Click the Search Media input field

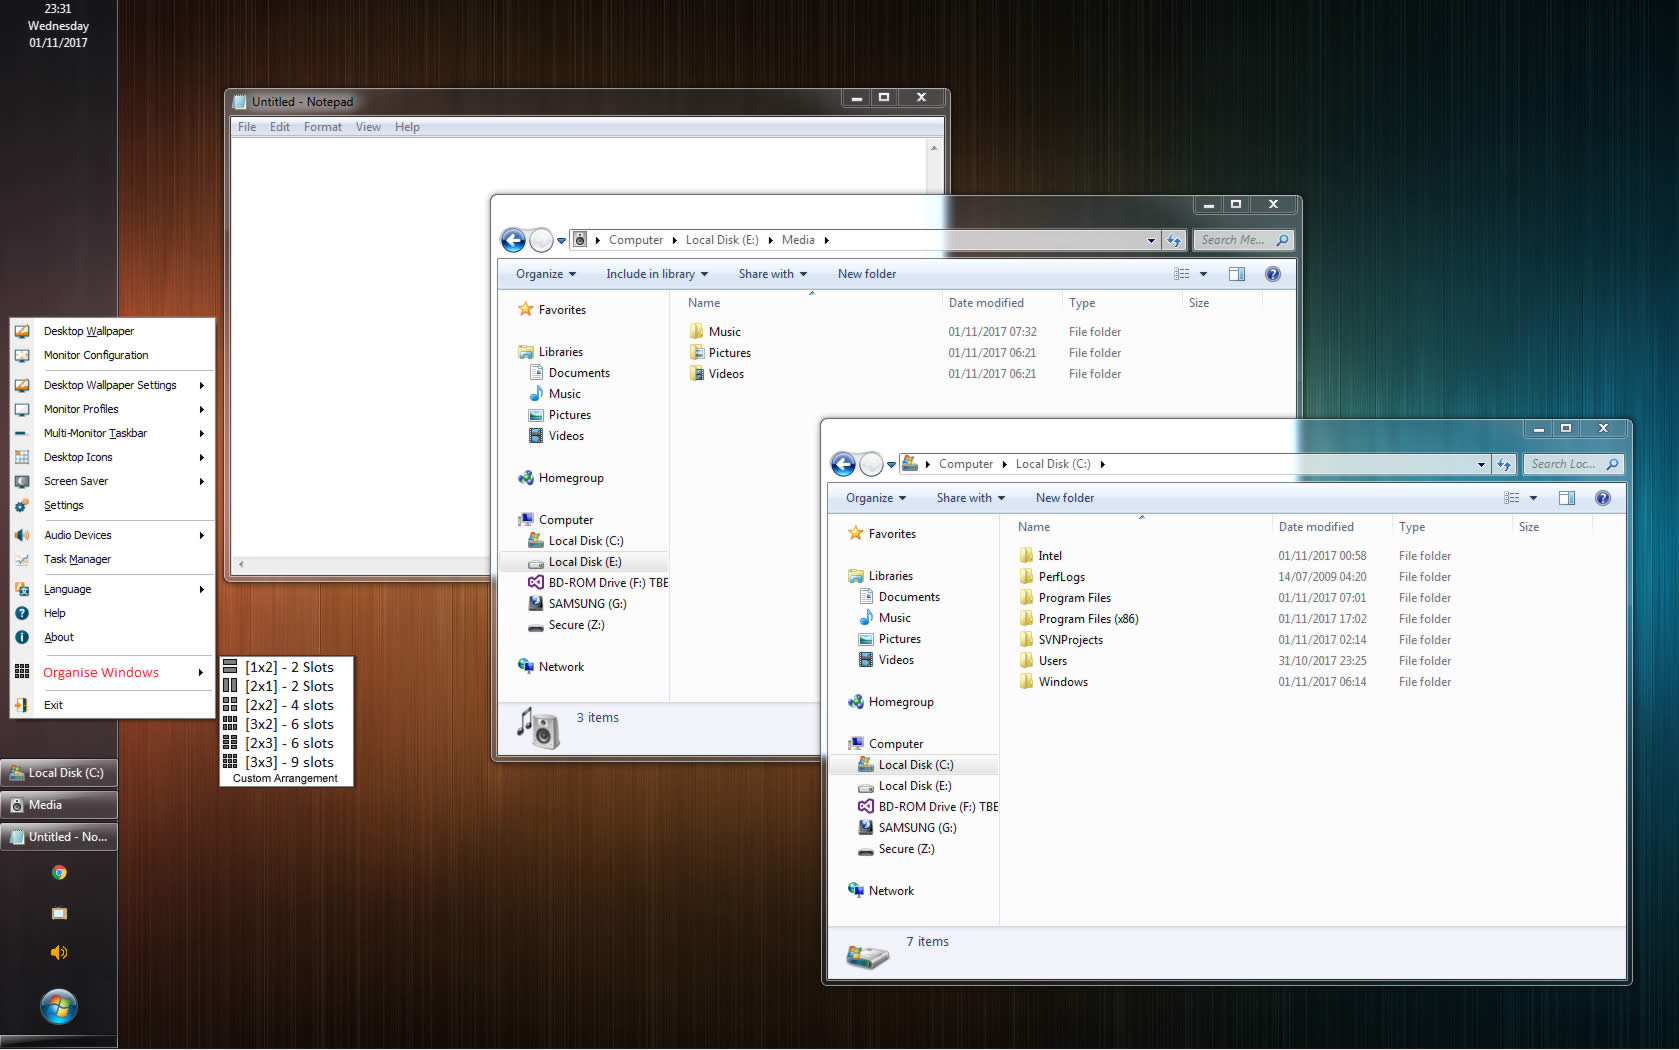click(1234, 240)
